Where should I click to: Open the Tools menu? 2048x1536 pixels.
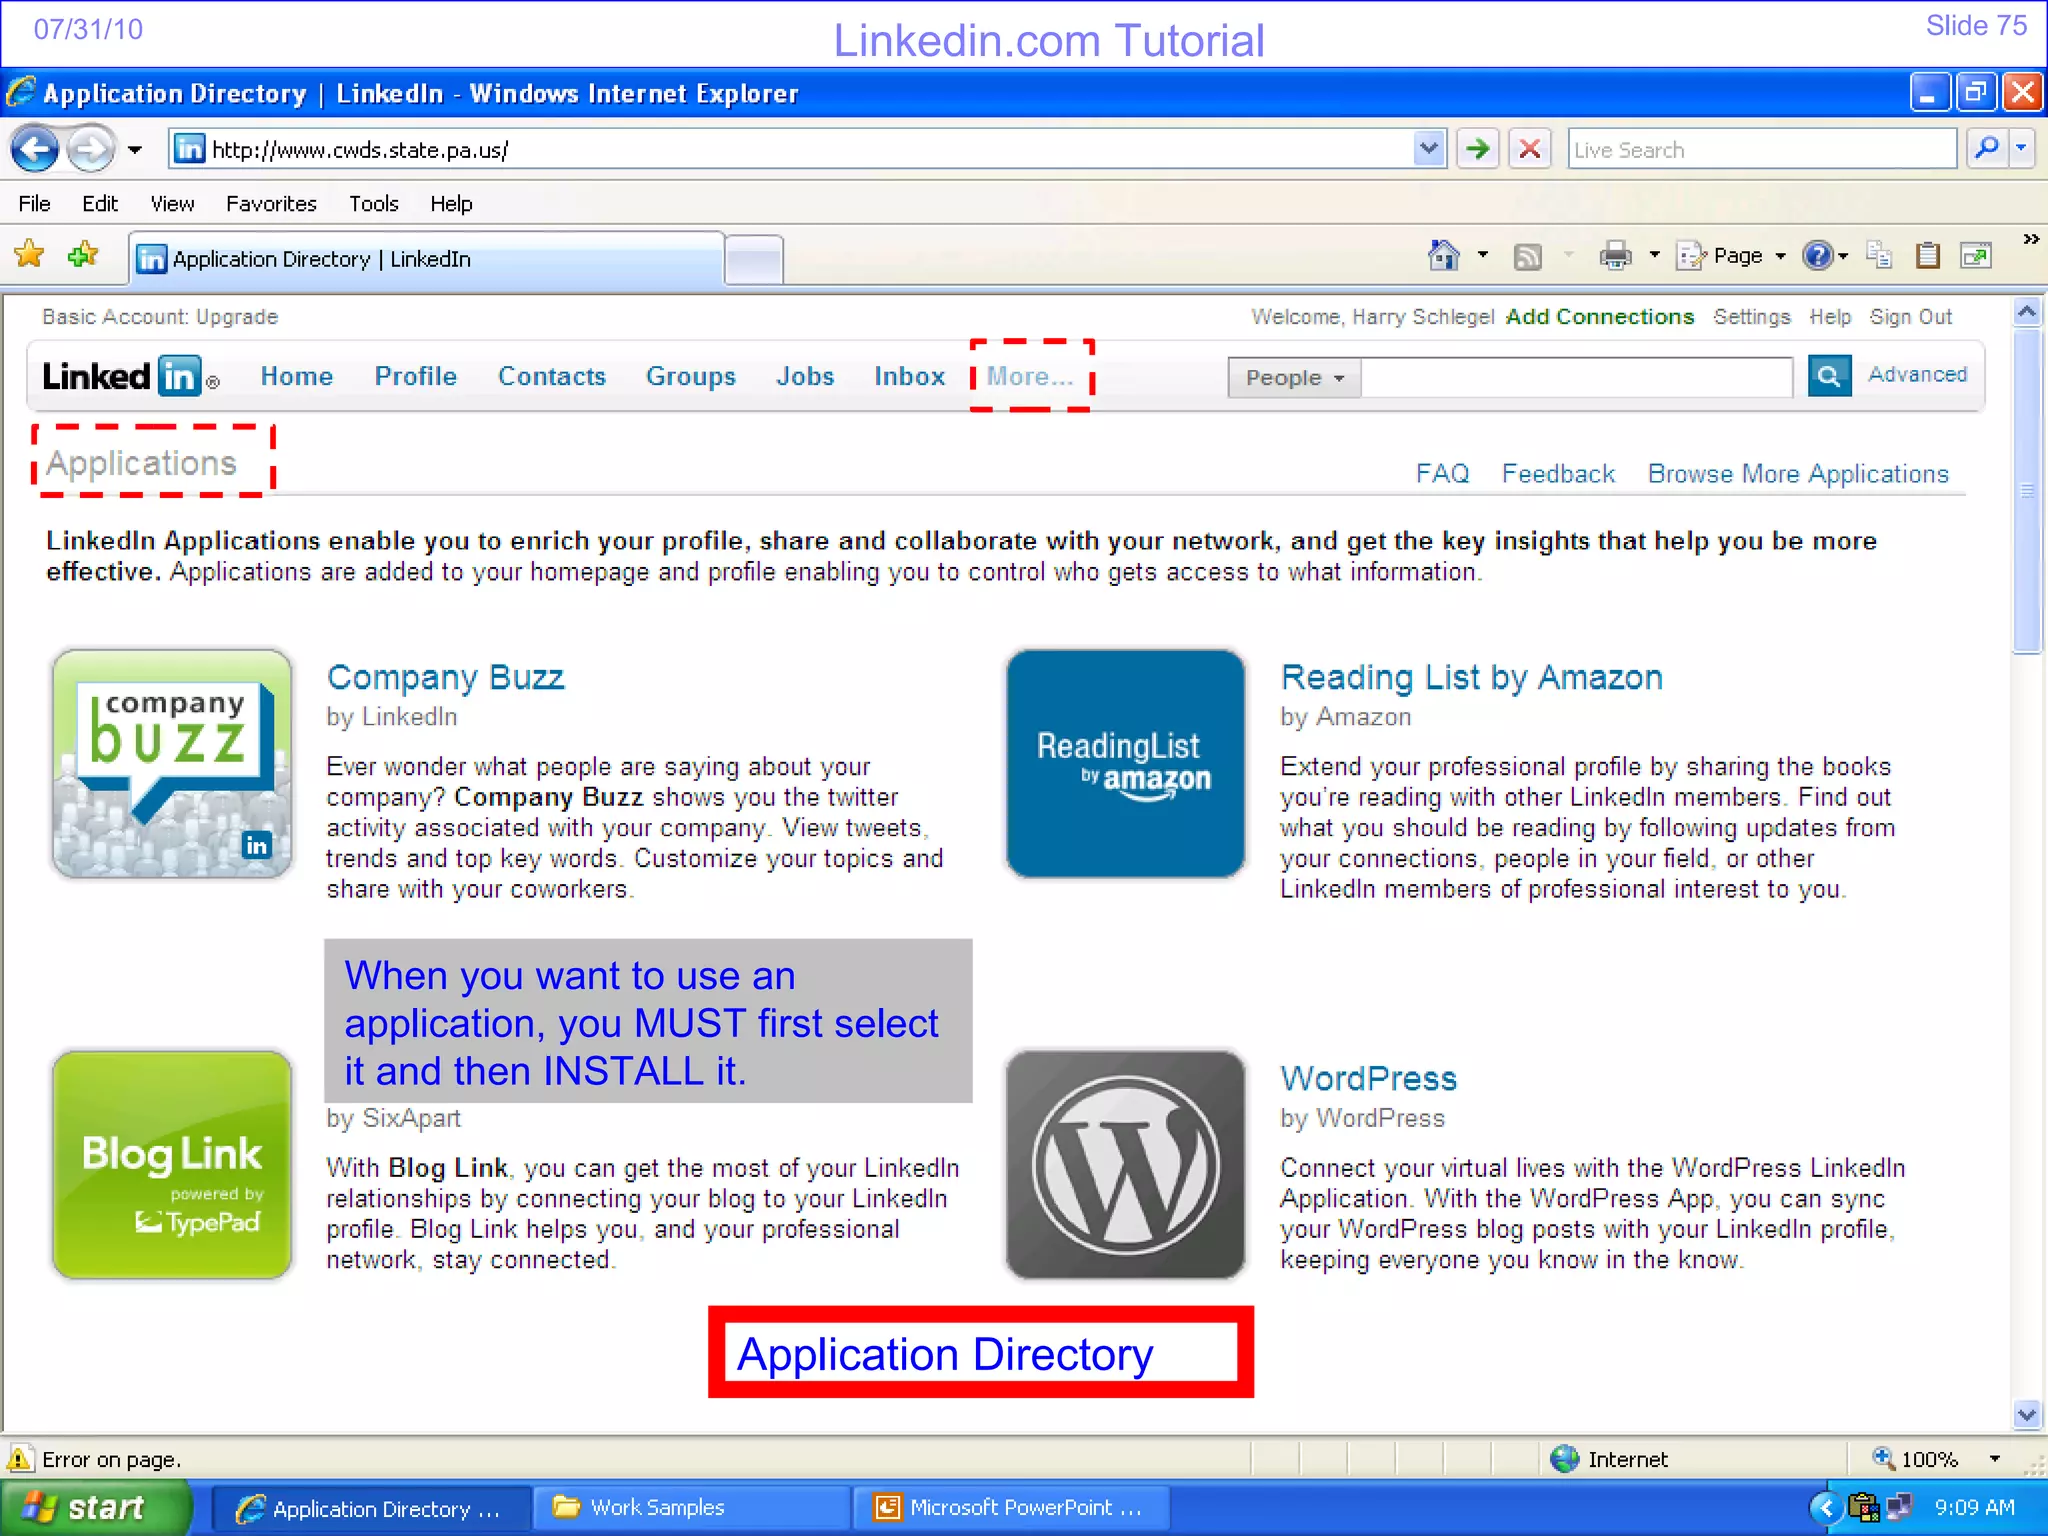(374, 203)
